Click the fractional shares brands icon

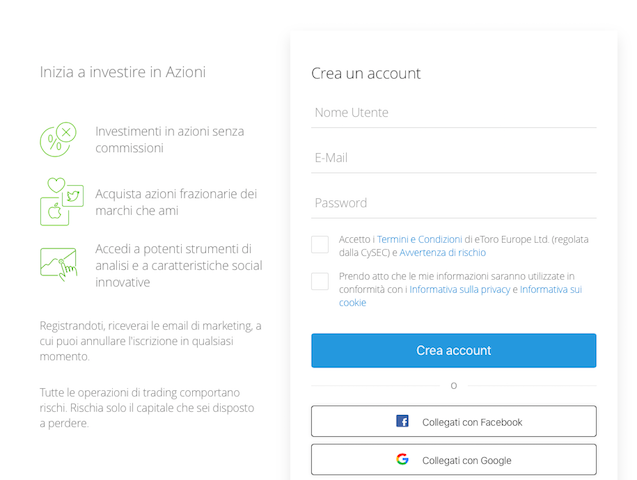(x=62, y=201)
